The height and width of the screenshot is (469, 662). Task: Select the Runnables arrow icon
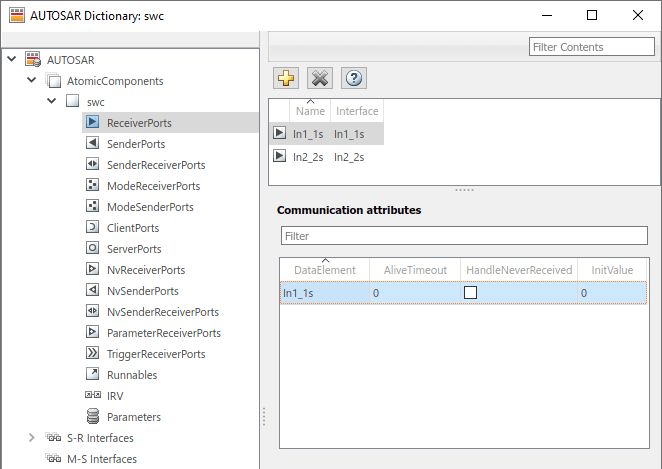click(x=92, y=375)
